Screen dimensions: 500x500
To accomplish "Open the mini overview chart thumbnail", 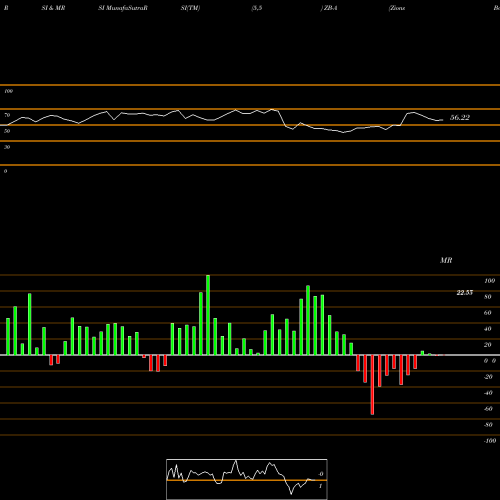I will (x=247, y=479).
